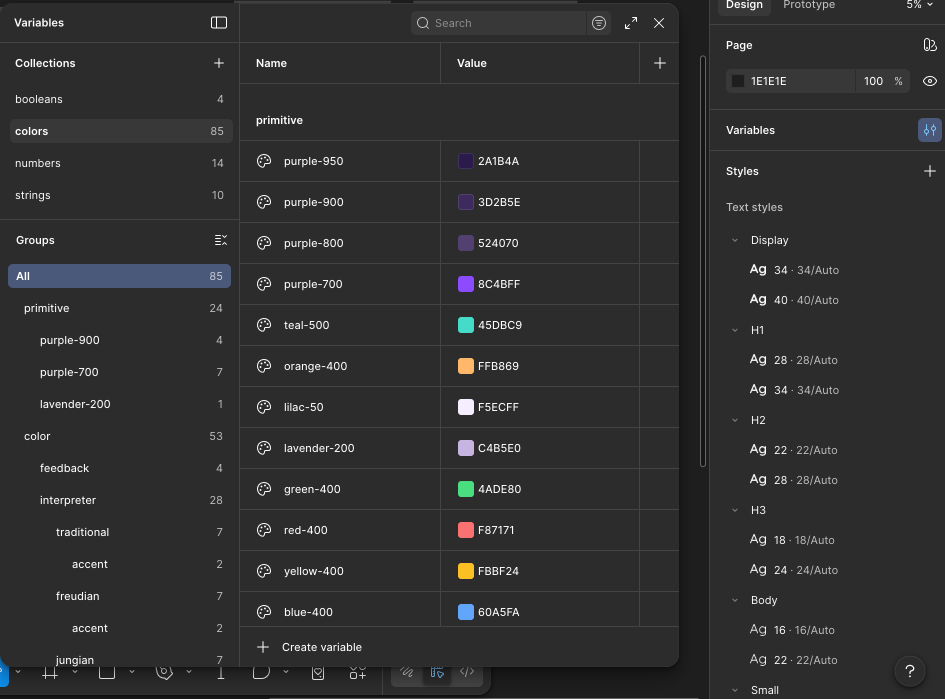Collapse the H2 text styles group

coord(735,420)
